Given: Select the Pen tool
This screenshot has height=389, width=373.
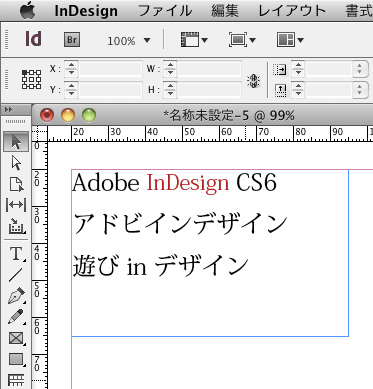Looking at the screenshot, I should (x=16, y=296).
